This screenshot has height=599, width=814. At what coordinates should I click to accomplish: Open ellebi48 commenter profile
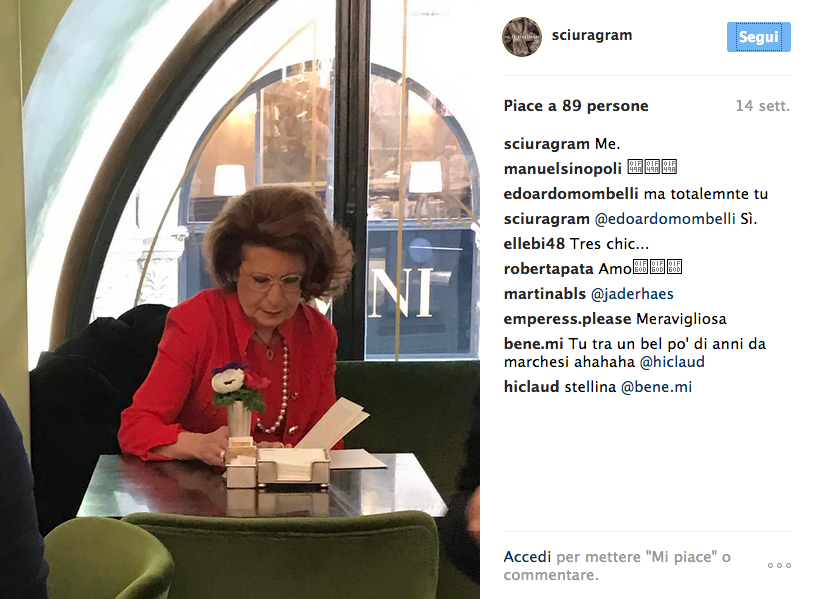(534, 244)
